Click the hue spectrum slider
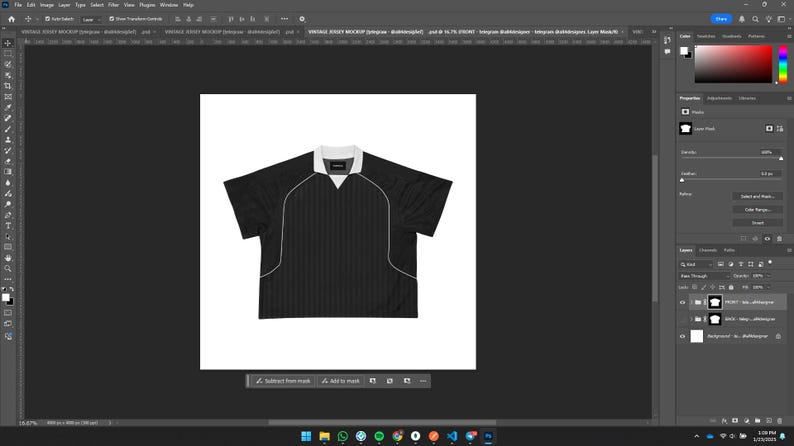 (x=783, y=64)
